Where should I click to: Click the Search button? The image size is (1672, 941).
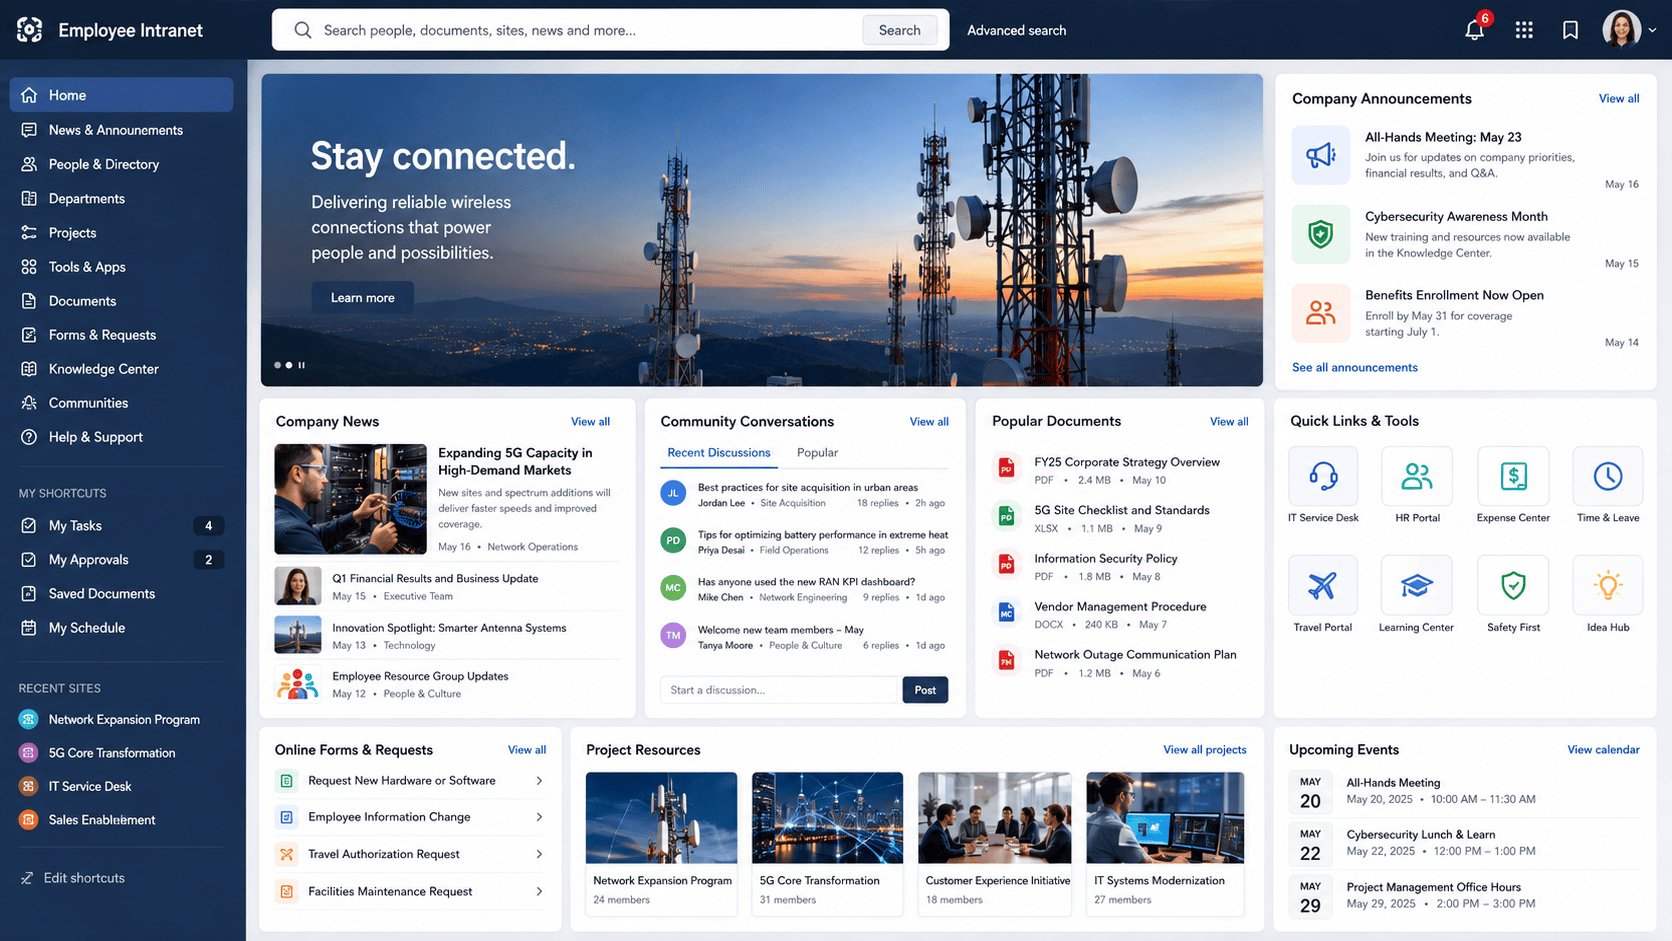899,30
